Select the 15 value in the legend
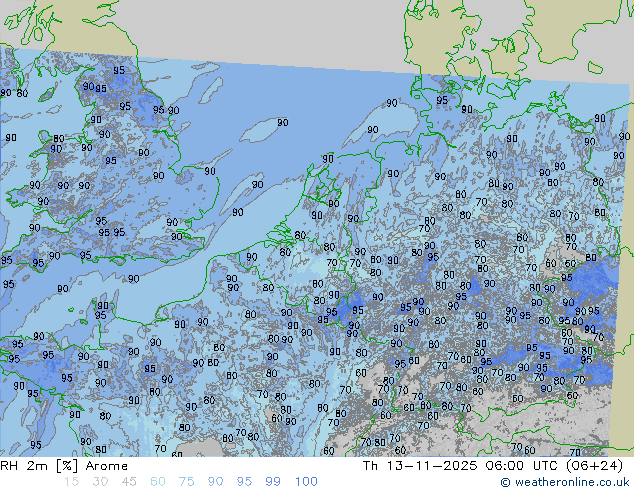This screenshot has height=490, width=634. [x=71, y=482]
